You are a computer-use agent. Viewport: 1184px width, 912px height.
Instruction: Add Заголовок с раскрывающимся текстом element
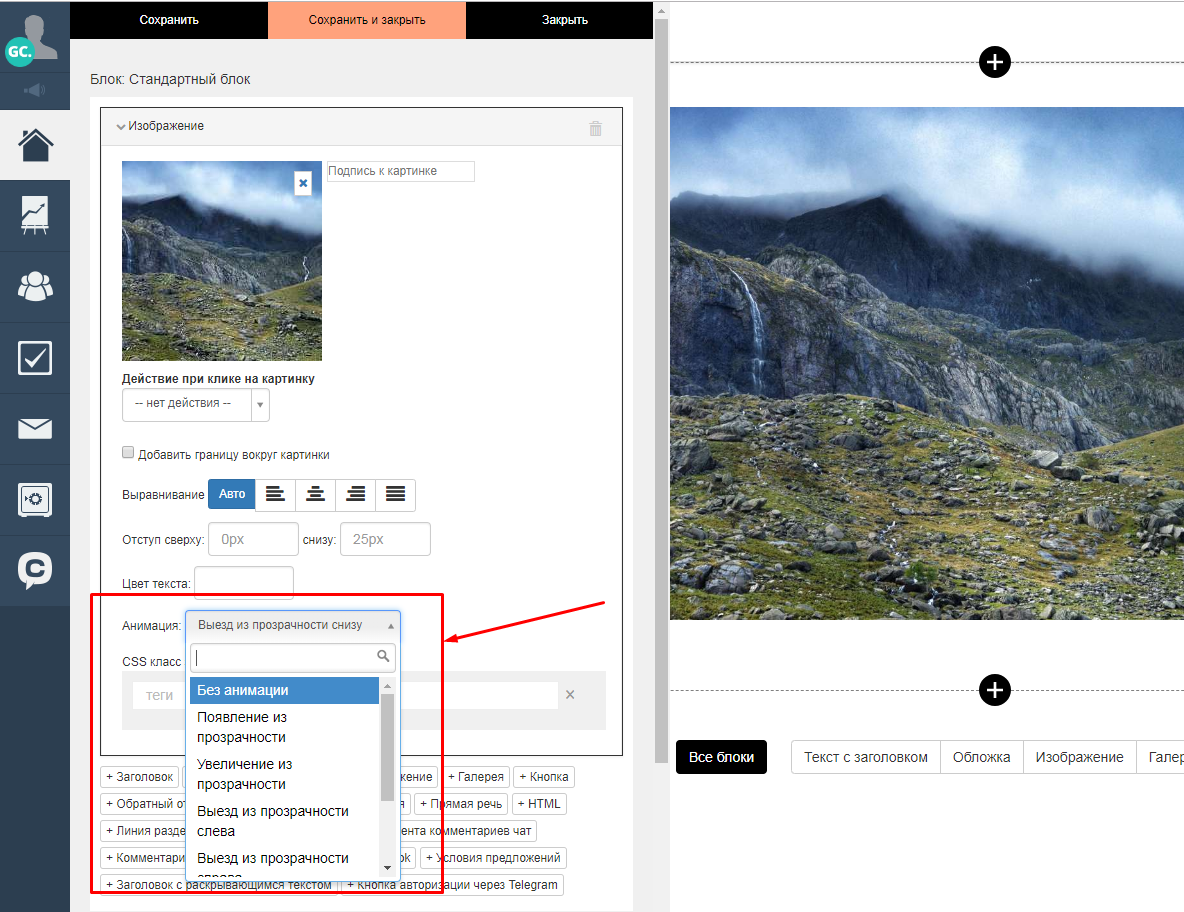point(219,885)
